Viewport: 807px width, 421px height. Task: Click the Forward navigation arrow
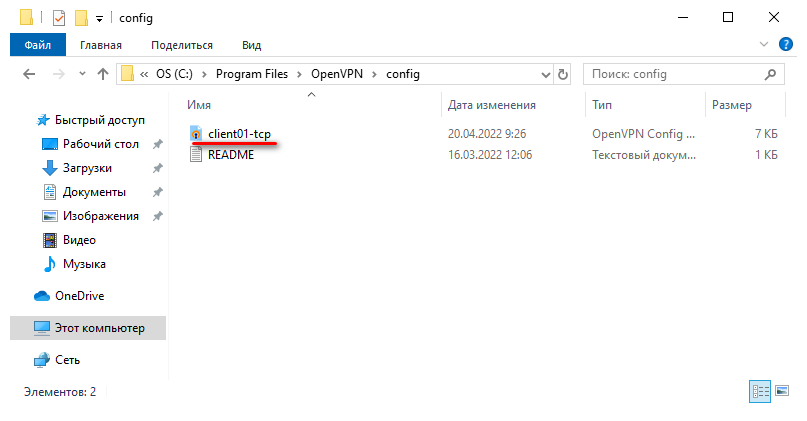tap(59, 74)
